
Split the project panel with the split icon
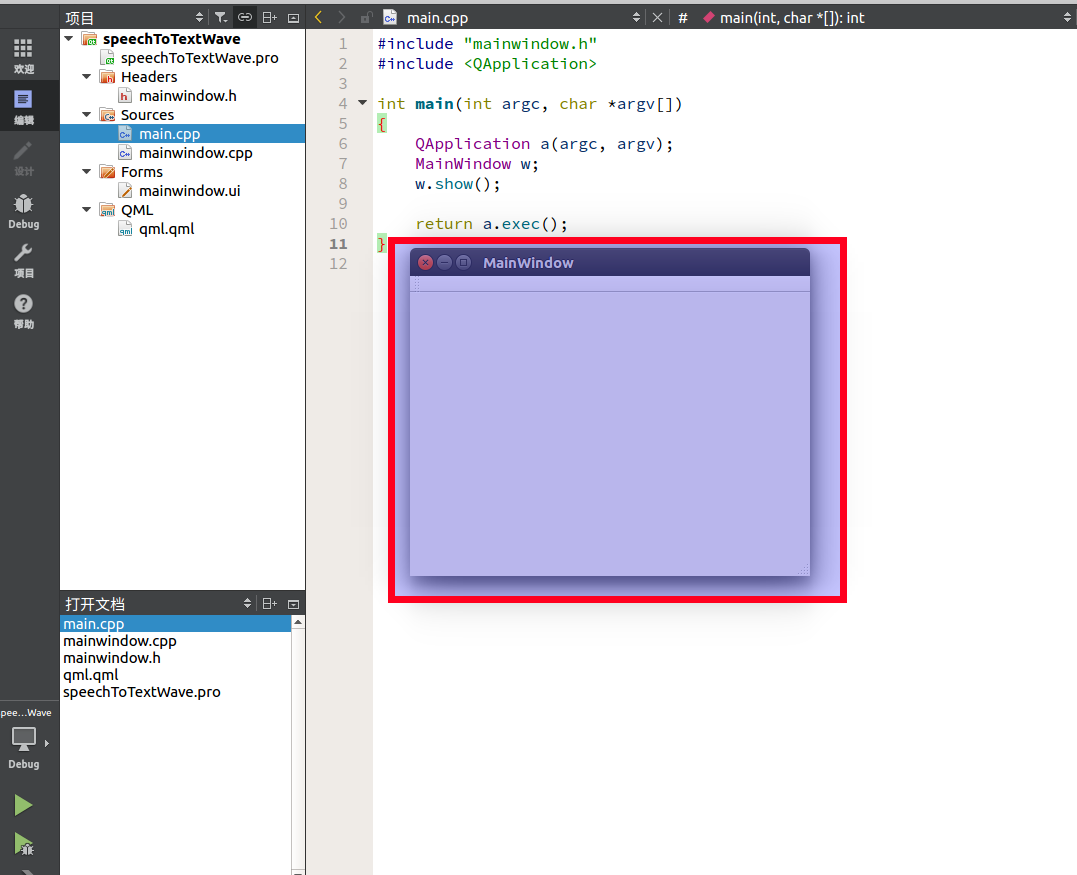269,17
